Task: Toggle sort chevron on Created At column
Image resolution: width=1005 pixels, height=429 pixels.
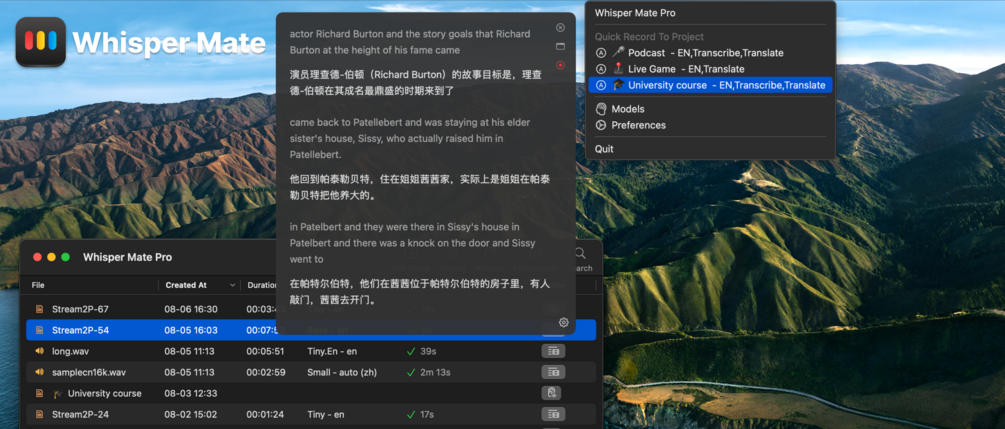Action: point(232,285)
